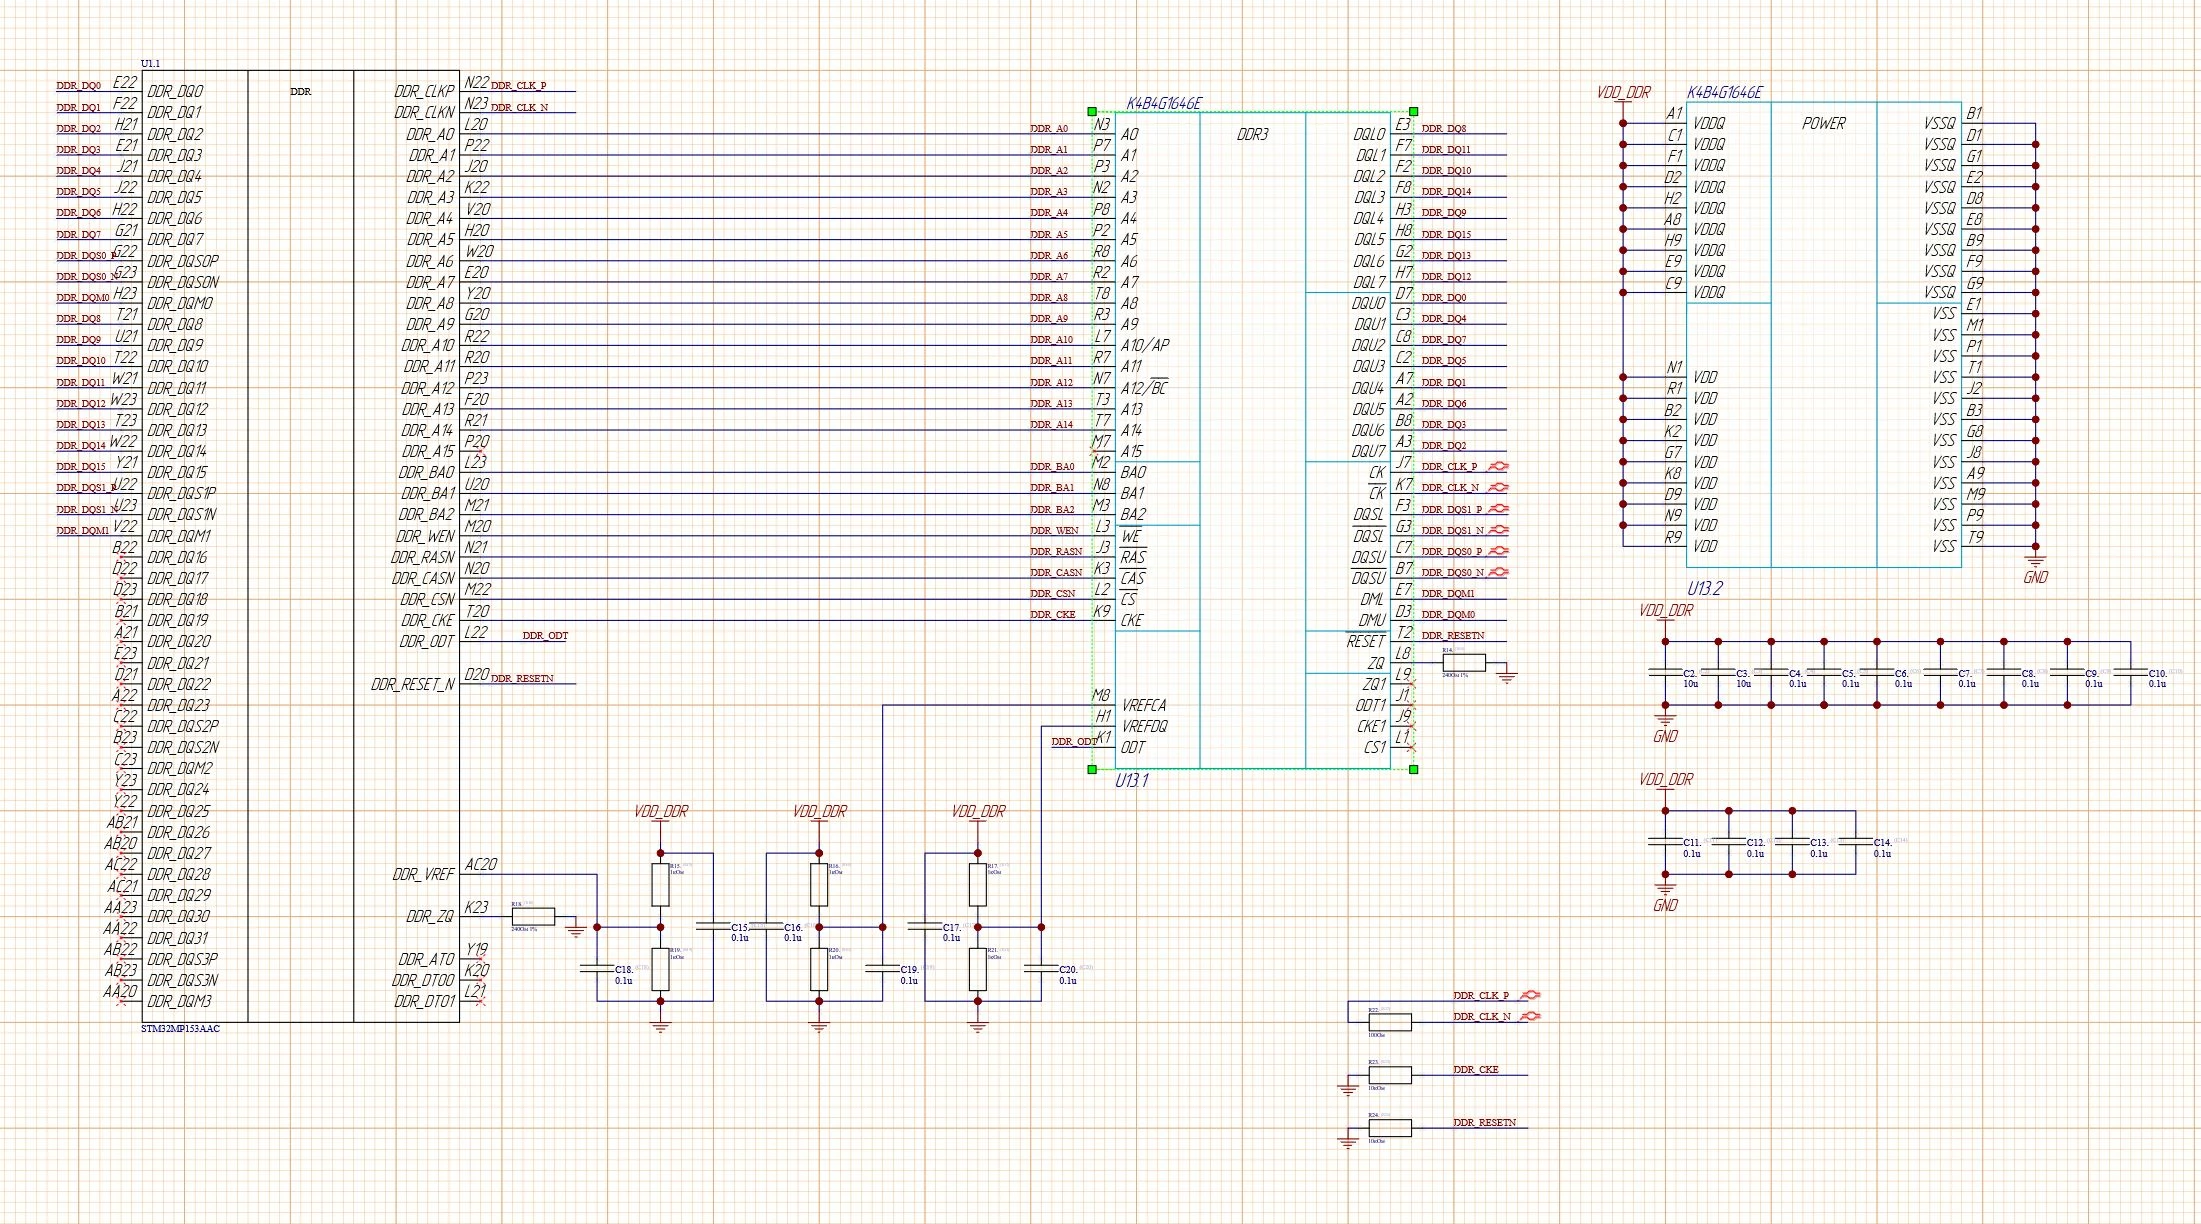Select capacitor C20 symbol
Screen dimensions: 2201x1224
(x=1042, y=969)
